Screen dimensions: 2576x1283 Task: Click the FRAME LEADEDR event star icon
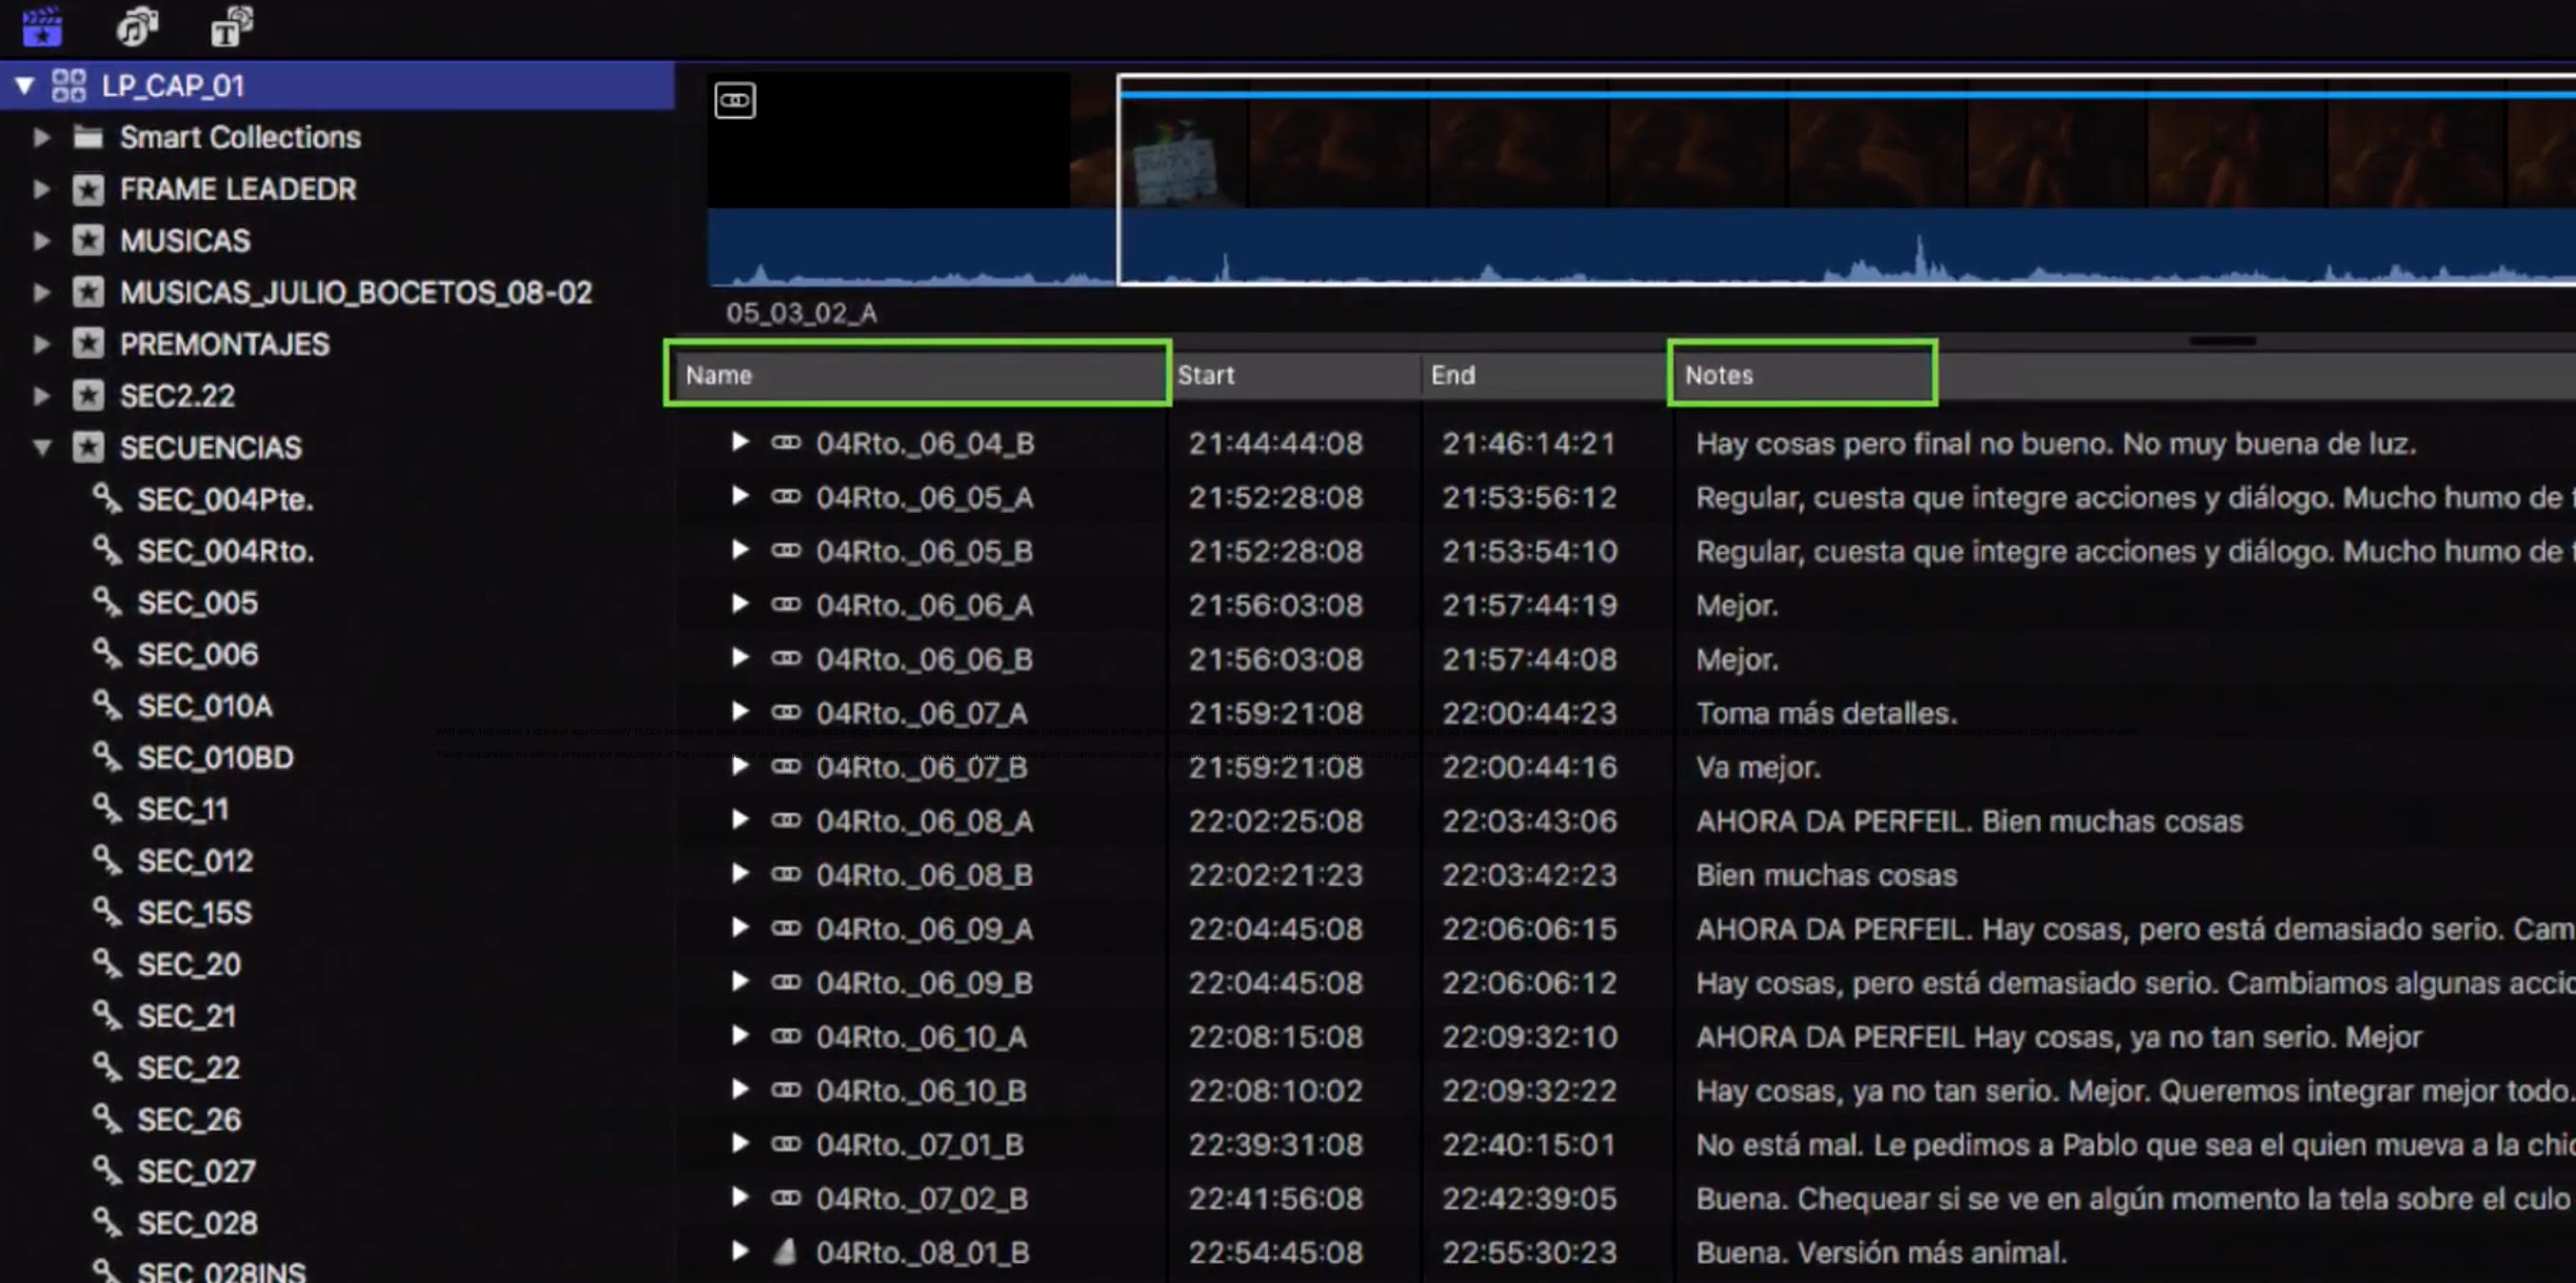(88, 189)
